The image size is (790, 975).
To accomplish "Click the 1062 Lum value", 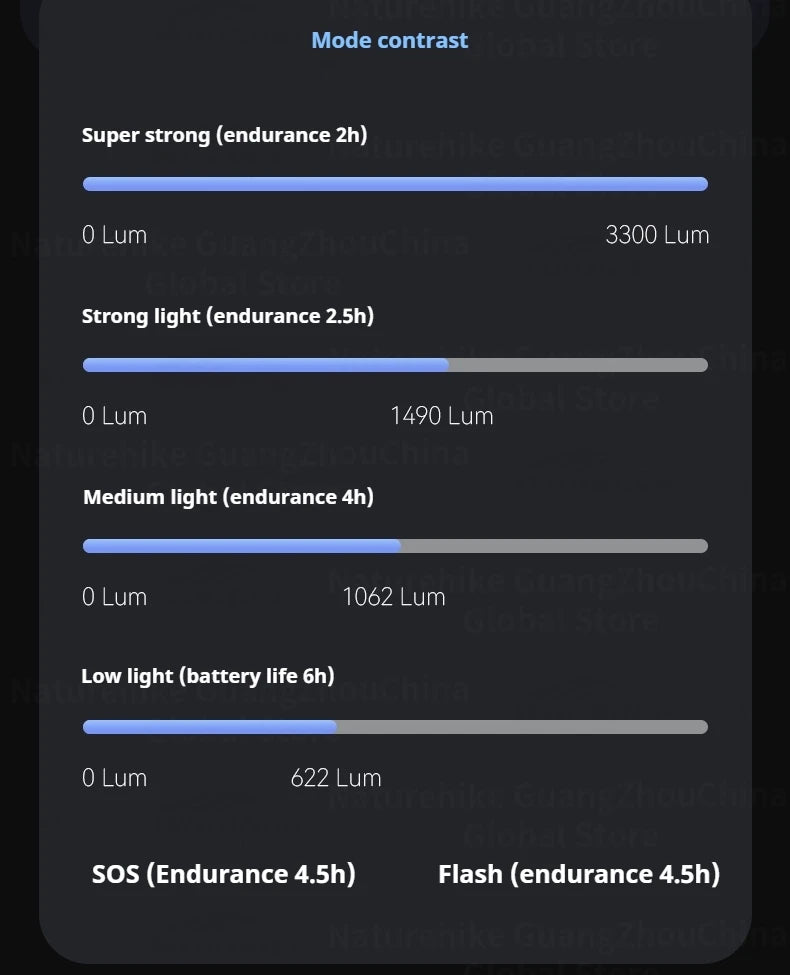I will coord(393,597).
